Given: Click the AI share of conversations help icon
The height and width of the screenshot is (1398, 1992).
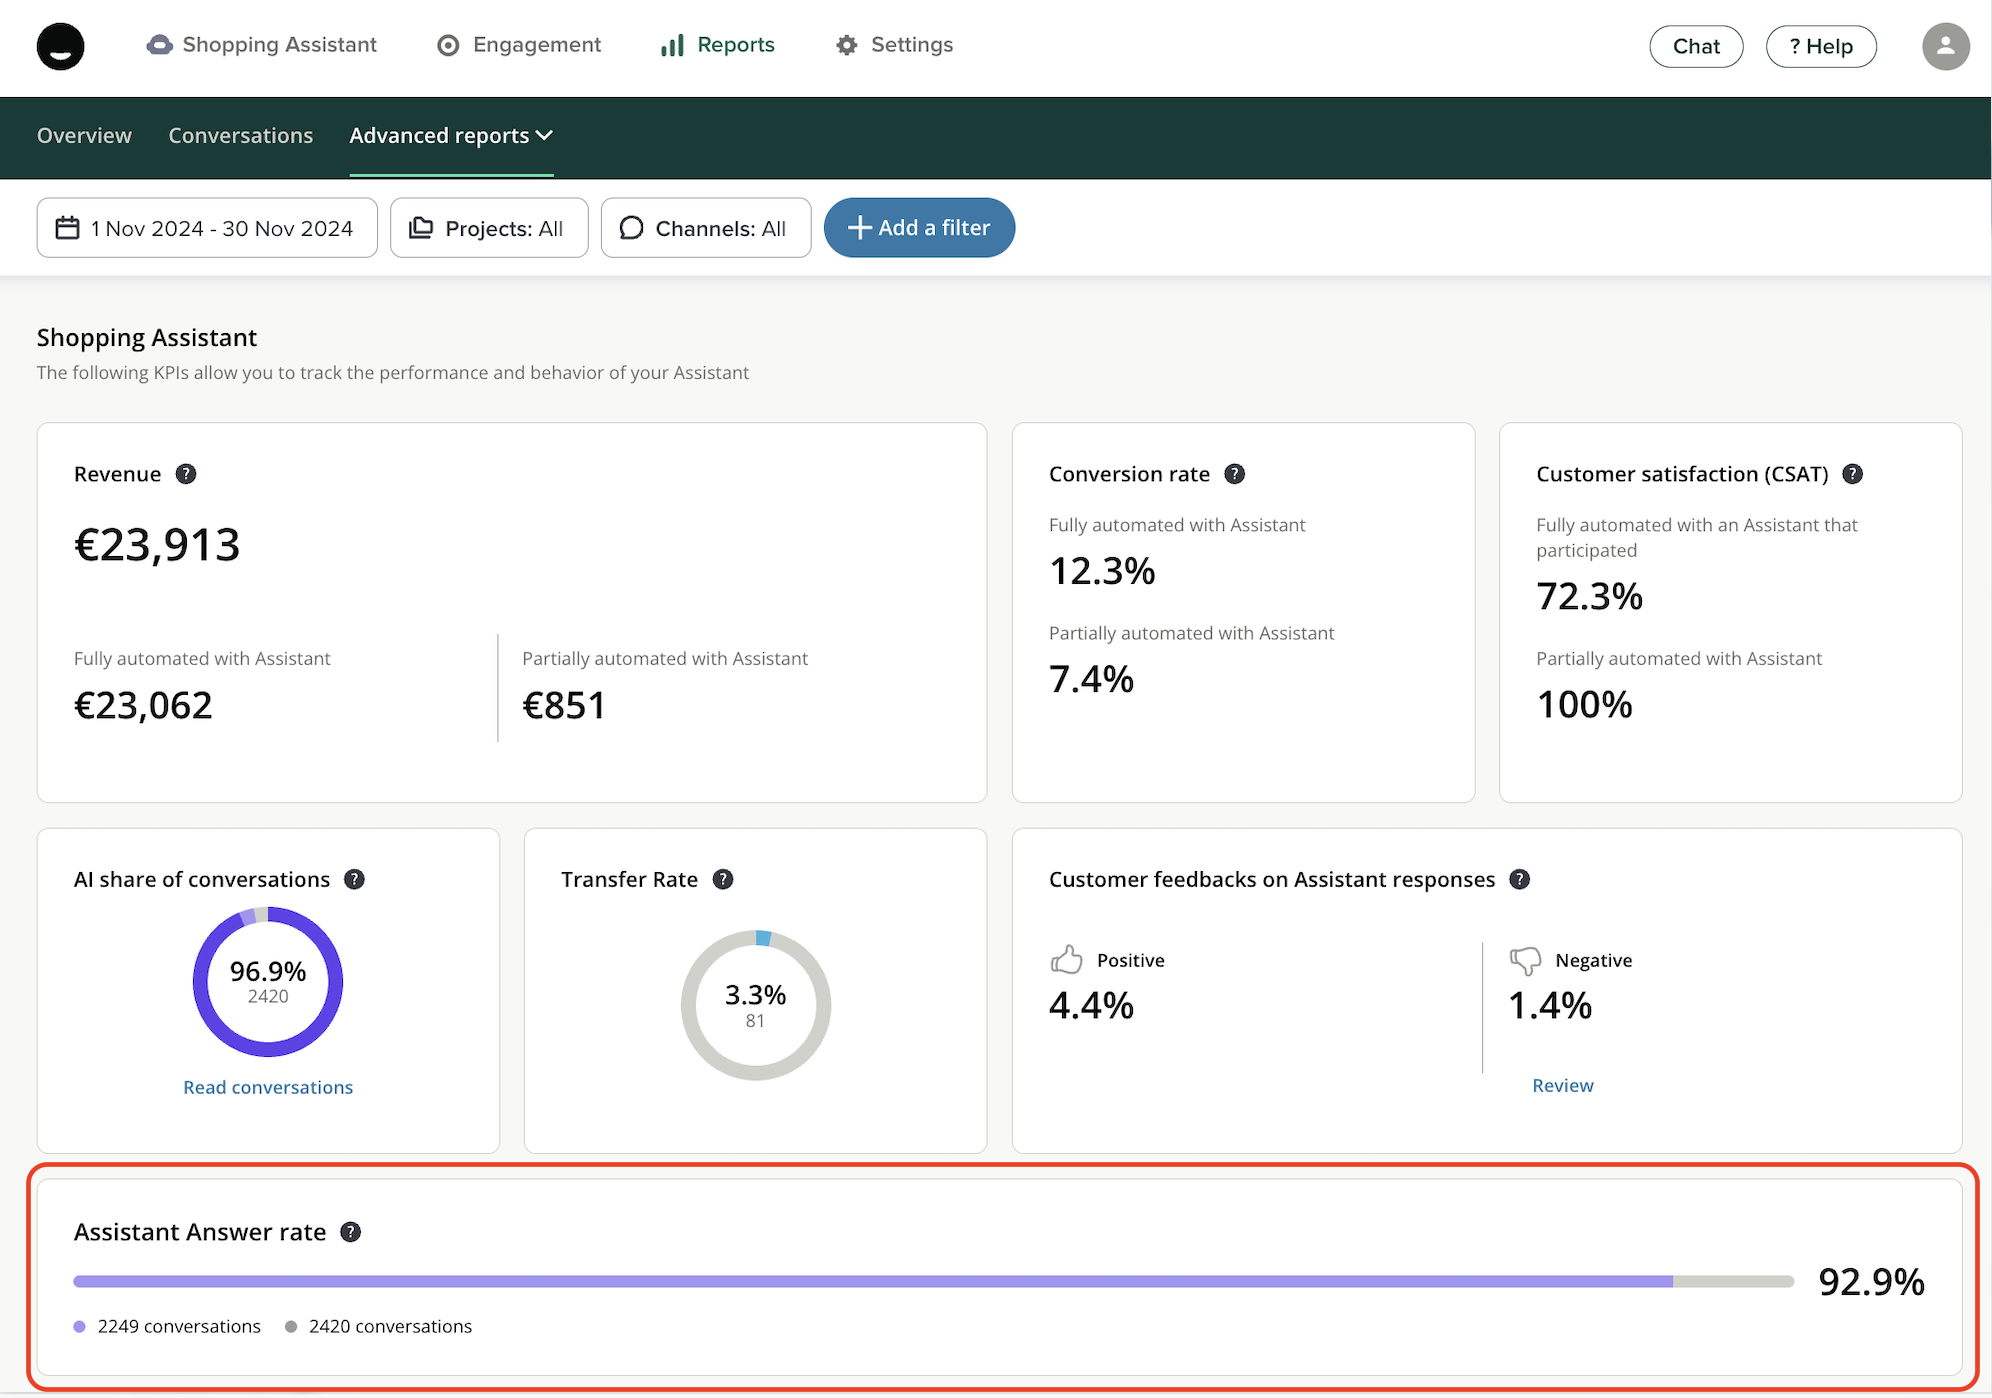Looking at the screenshot, I should [354, 879].
